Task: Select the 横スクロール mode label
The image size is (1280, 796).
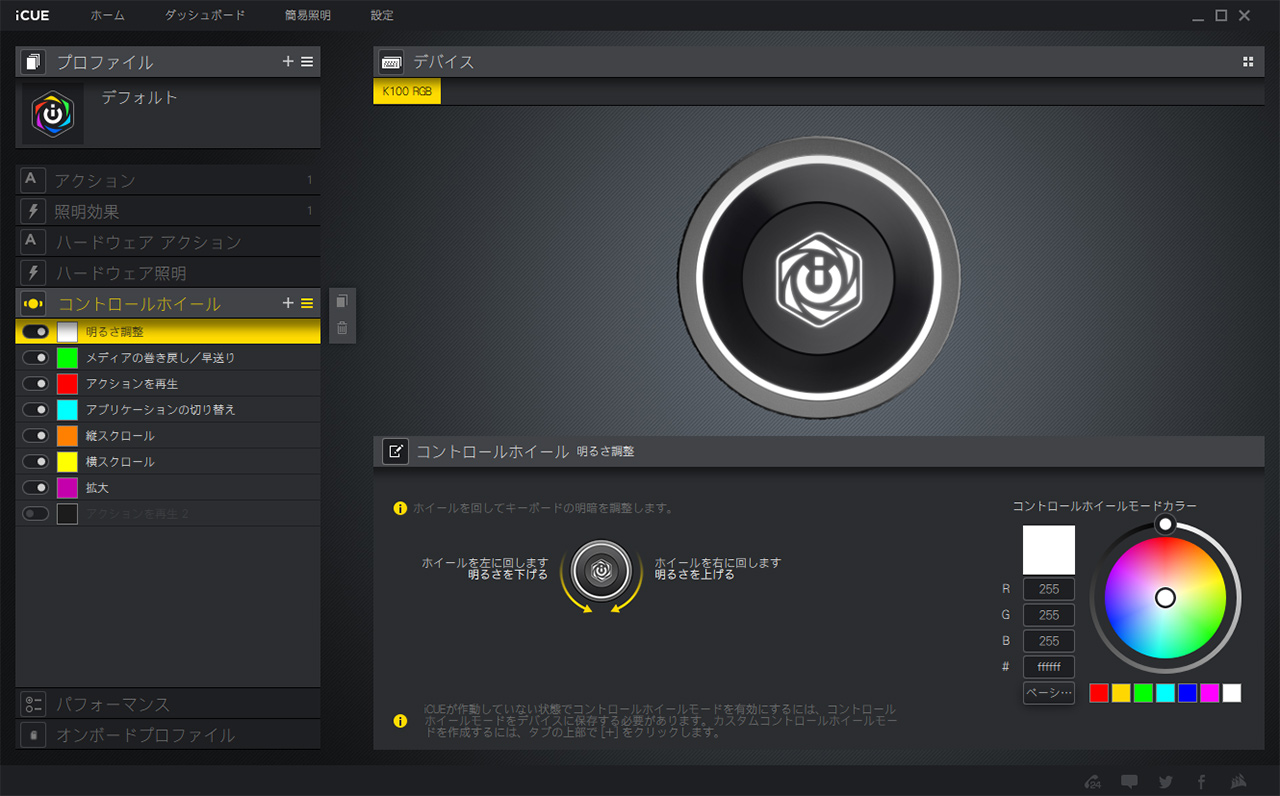Action: coord(120,462)
